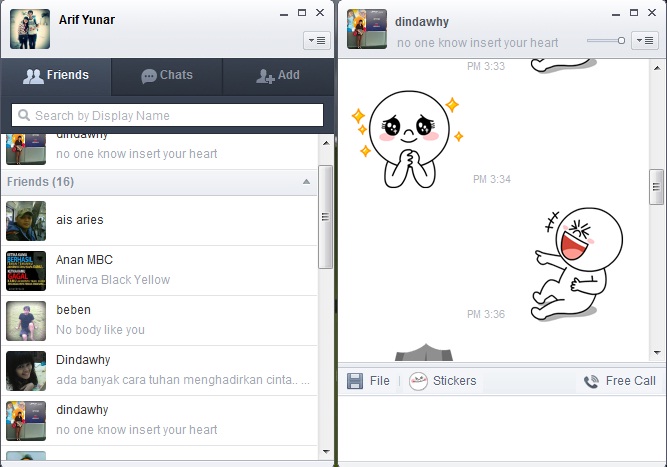The width and height of the screenshot is (667, 467).
Task: Select lowercase dindawhy in the Friends list
Action: point(159,421)
